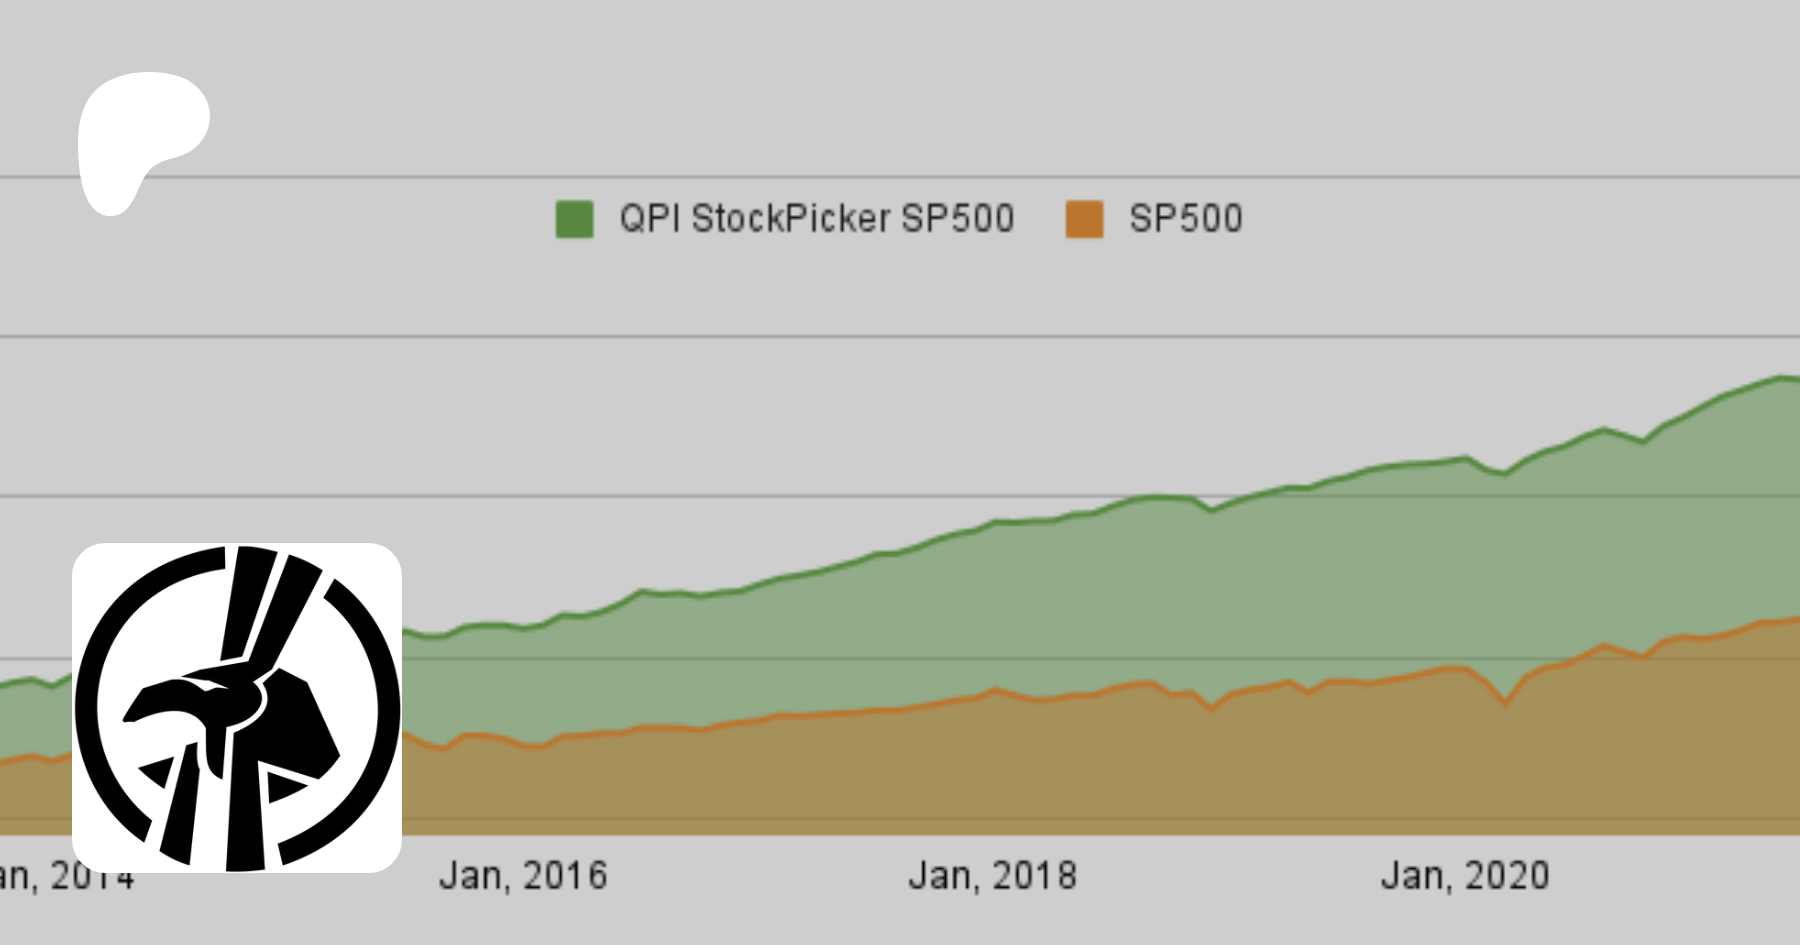The width and height of the screenshot is (1800, 945).
Task: Click the green line above Jan, 2016
Action: point(523,628)
